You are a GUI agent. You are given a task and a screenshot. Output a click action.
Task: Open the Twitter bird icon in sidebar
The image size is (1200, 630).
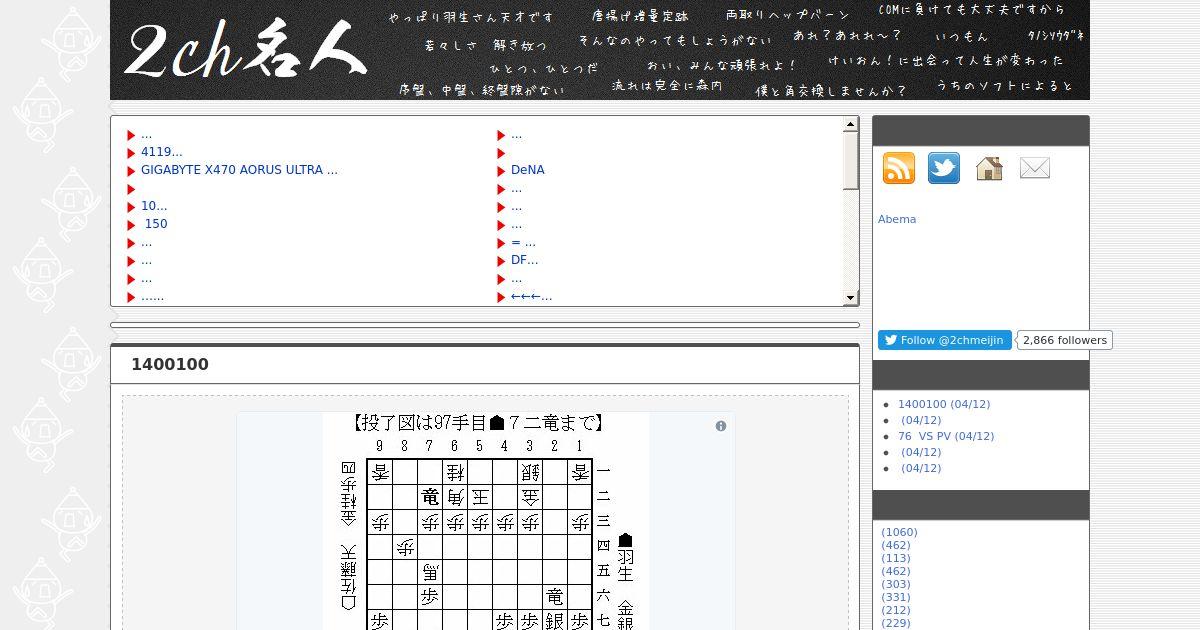tap(944, 168)
